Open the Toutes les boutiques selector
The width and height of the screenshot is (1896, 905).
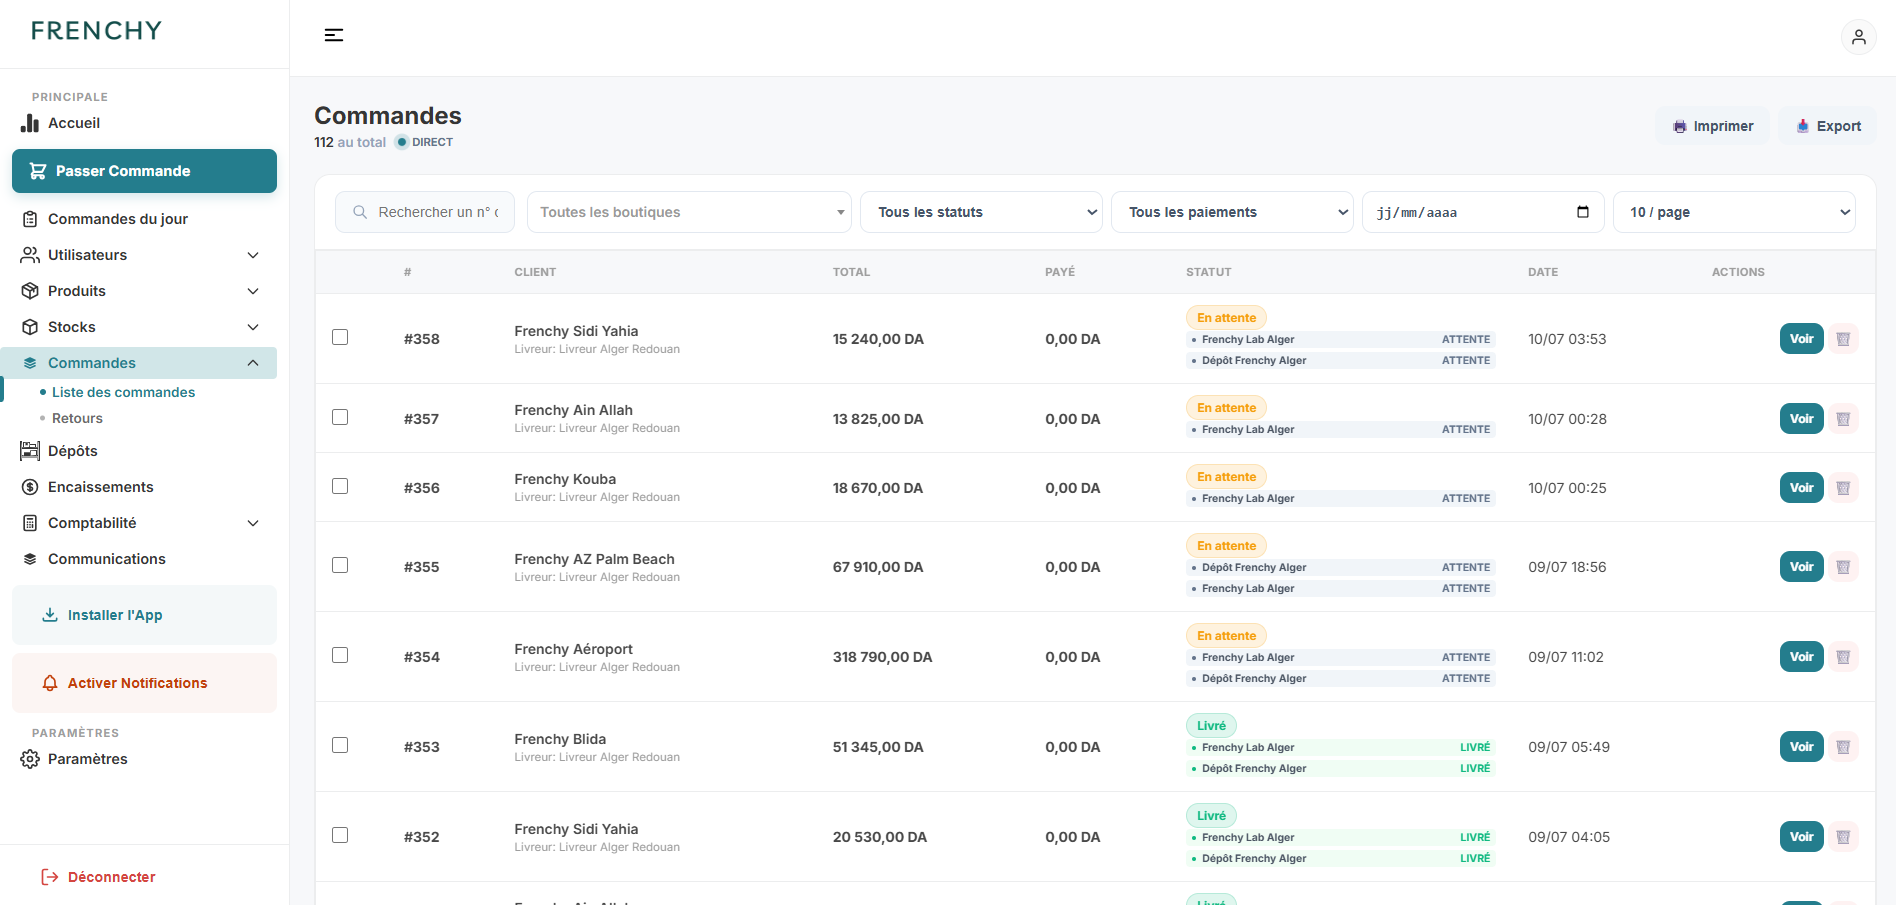[689, 212]
